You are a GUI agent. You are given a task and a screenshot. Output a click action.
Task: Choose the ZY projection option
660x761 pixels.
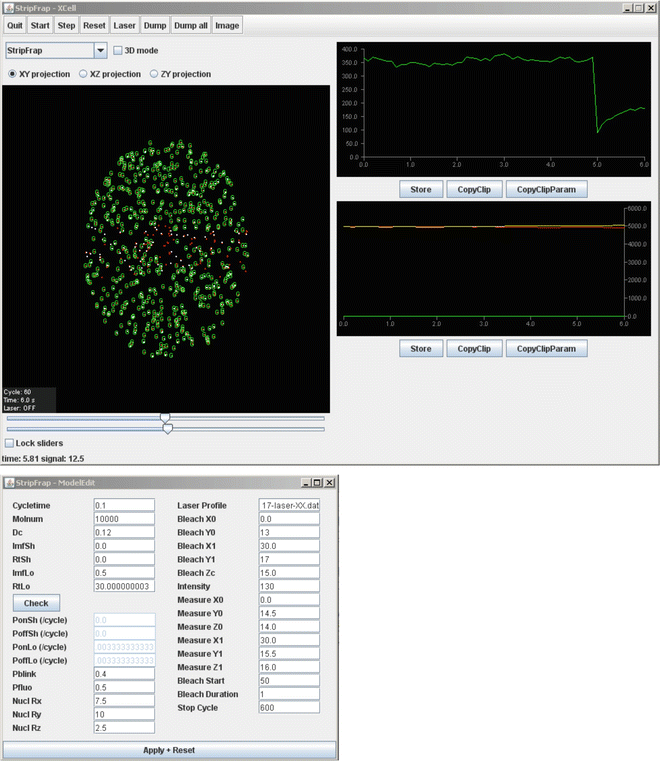click(154, 74)
